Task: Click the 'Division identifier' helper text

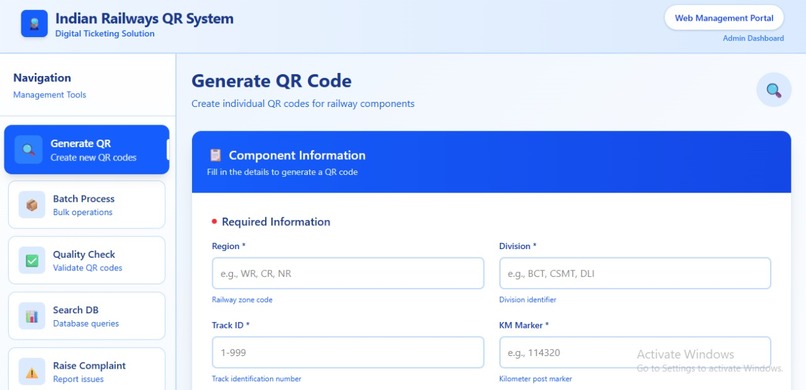Action: (x=527, y=300)
